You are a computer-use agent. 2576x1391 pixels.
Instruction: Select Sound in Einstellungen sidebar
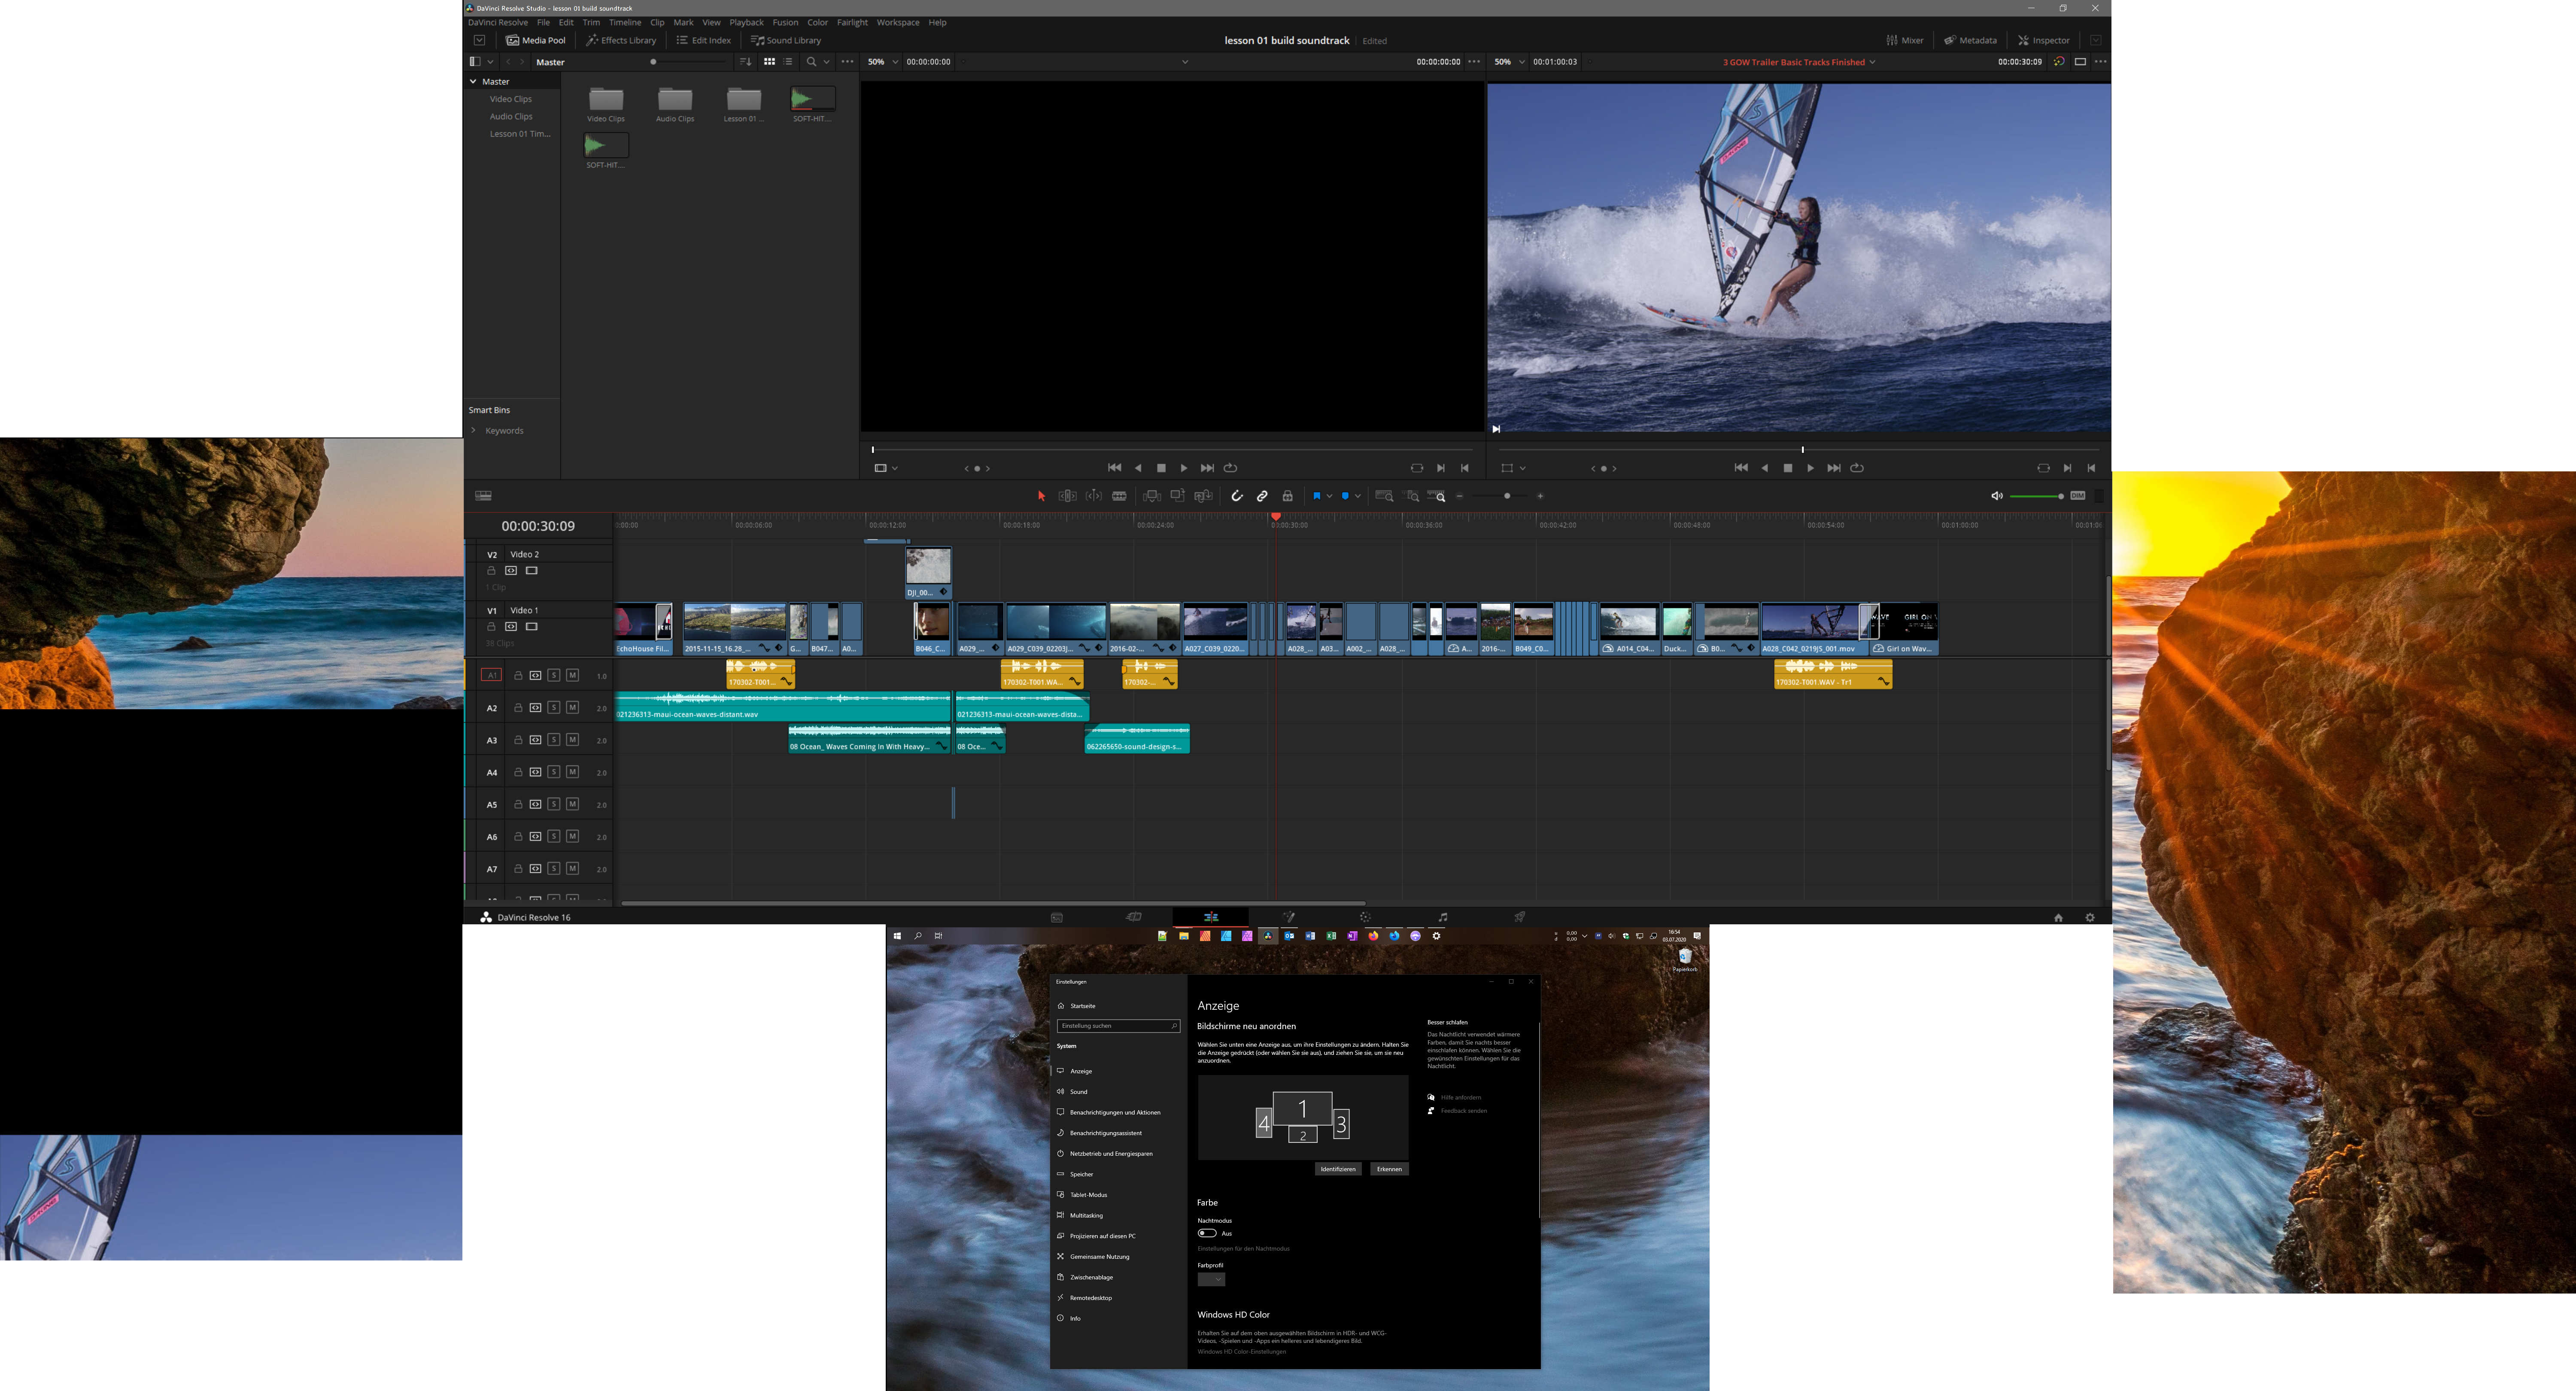[1078, 1092]
